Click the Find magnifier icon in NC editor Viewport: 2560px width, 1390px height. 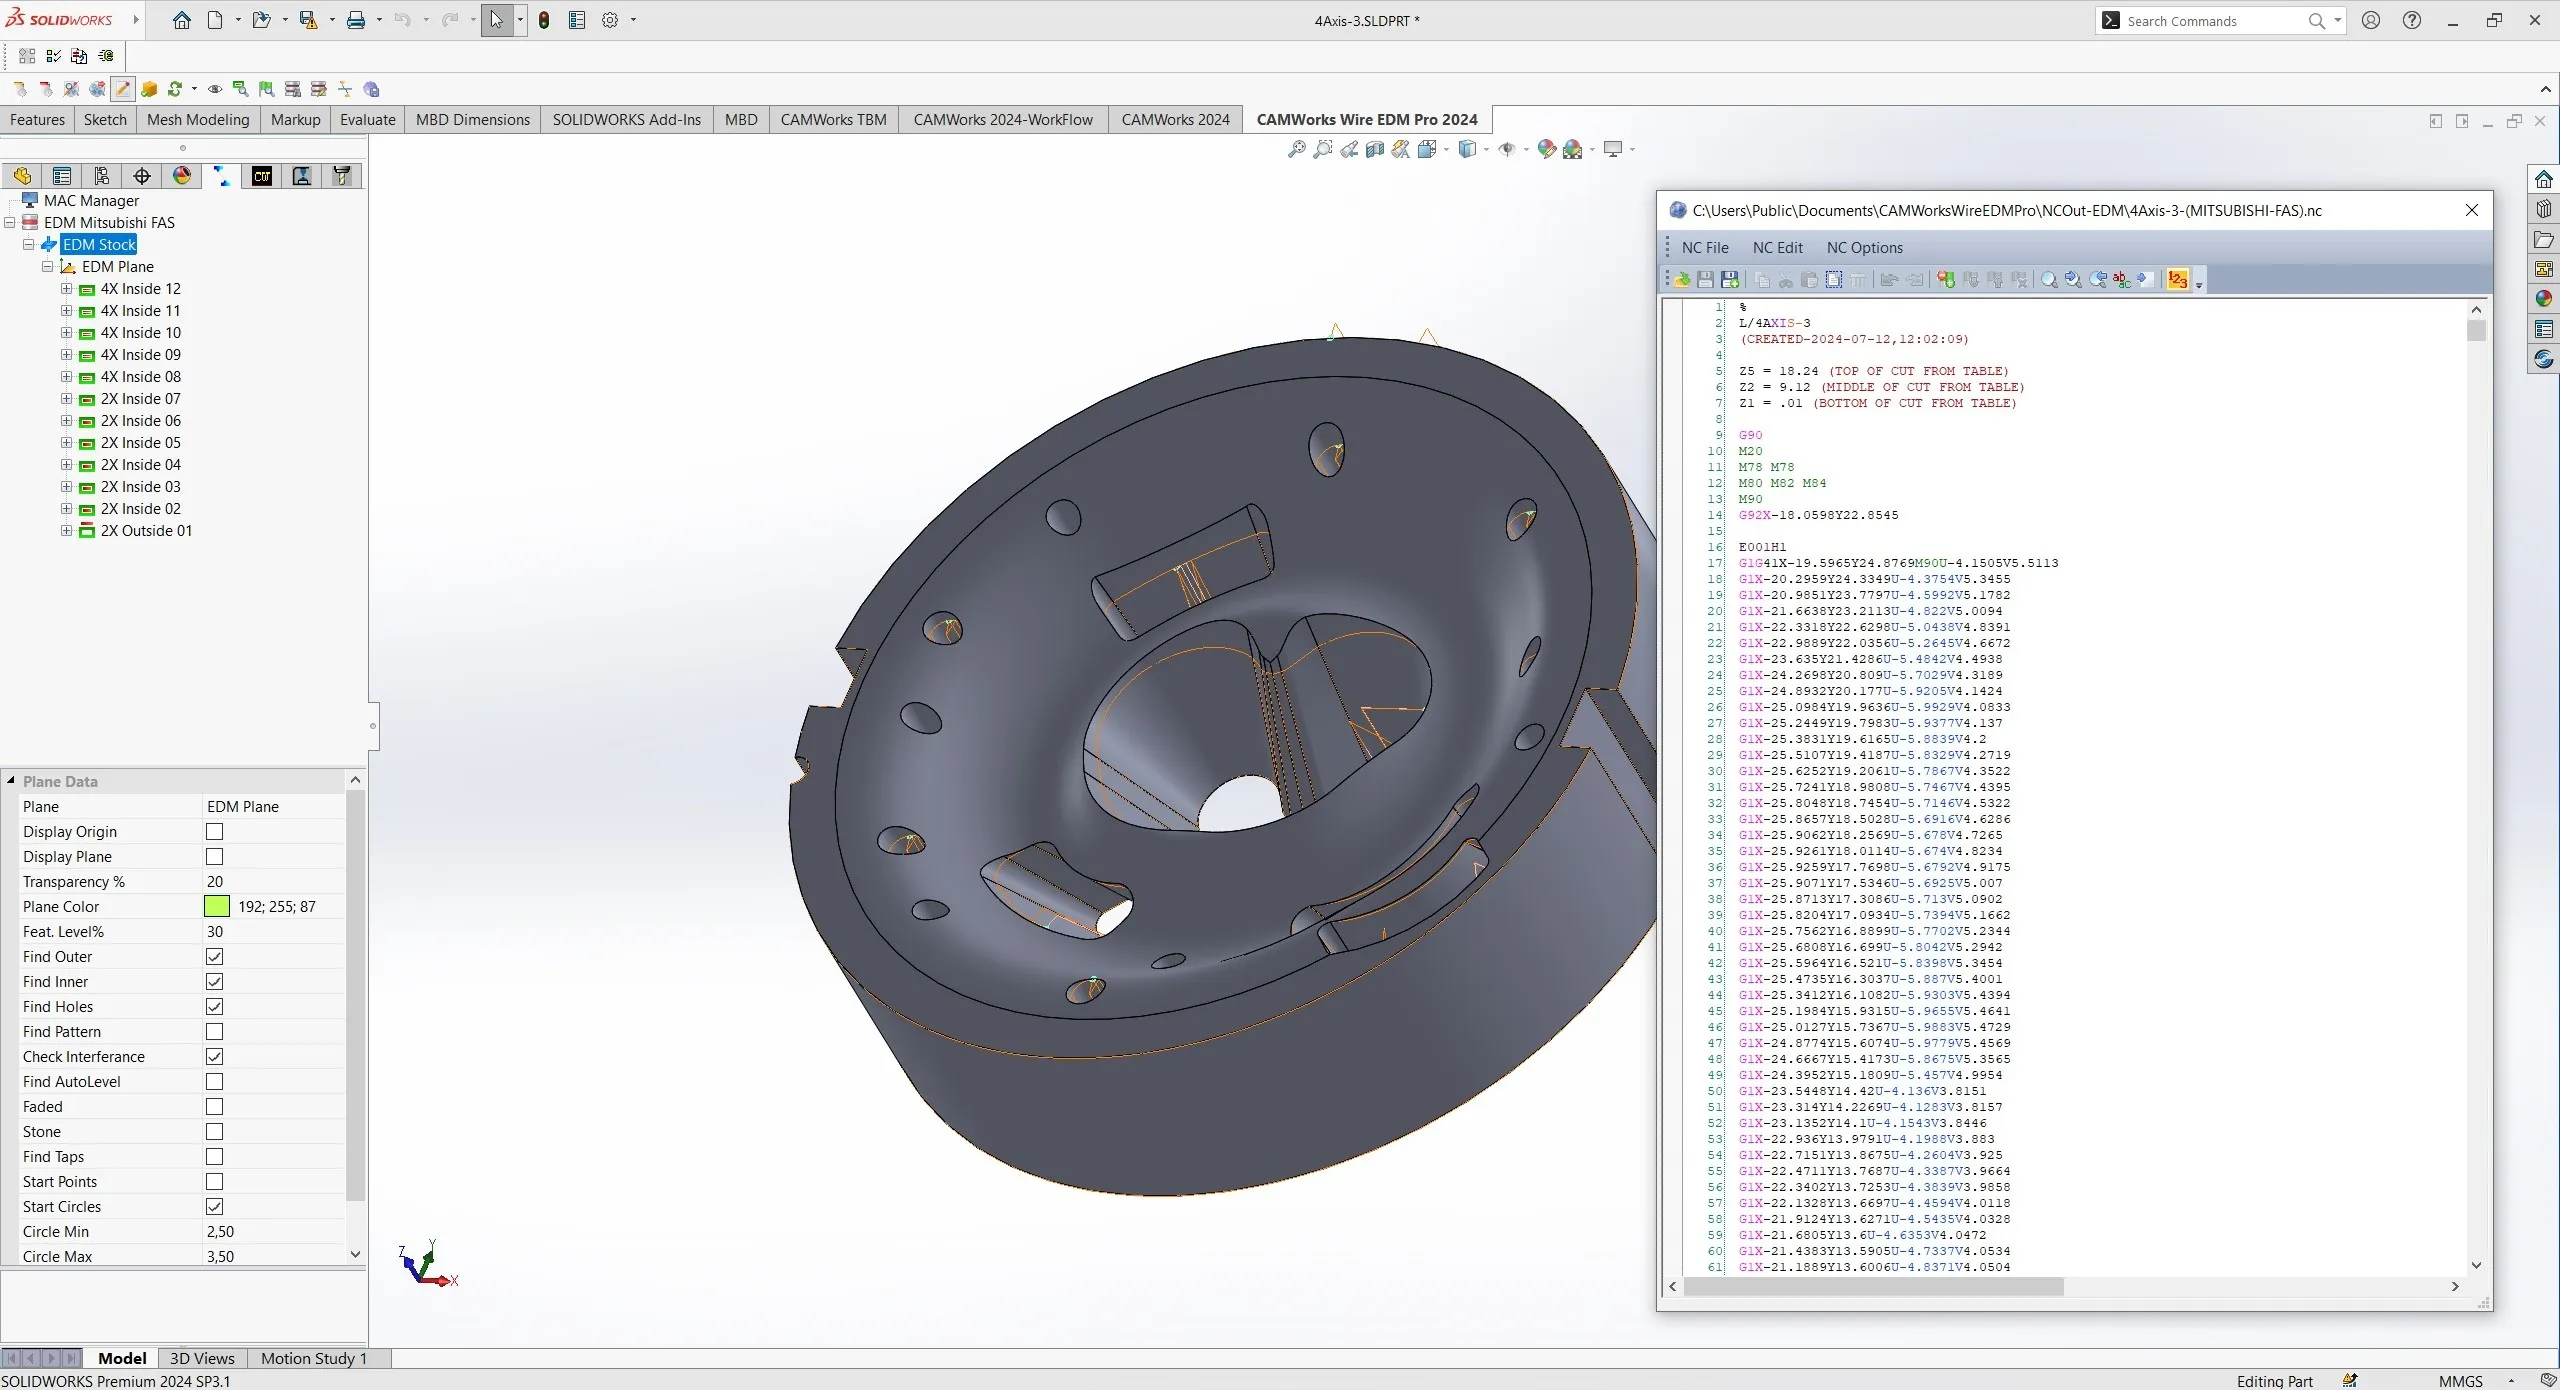[2049, 280]
